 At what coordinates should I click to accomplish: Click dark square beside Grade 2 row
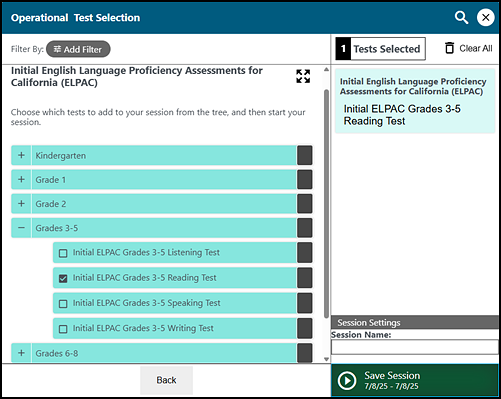tap(305, 204)
